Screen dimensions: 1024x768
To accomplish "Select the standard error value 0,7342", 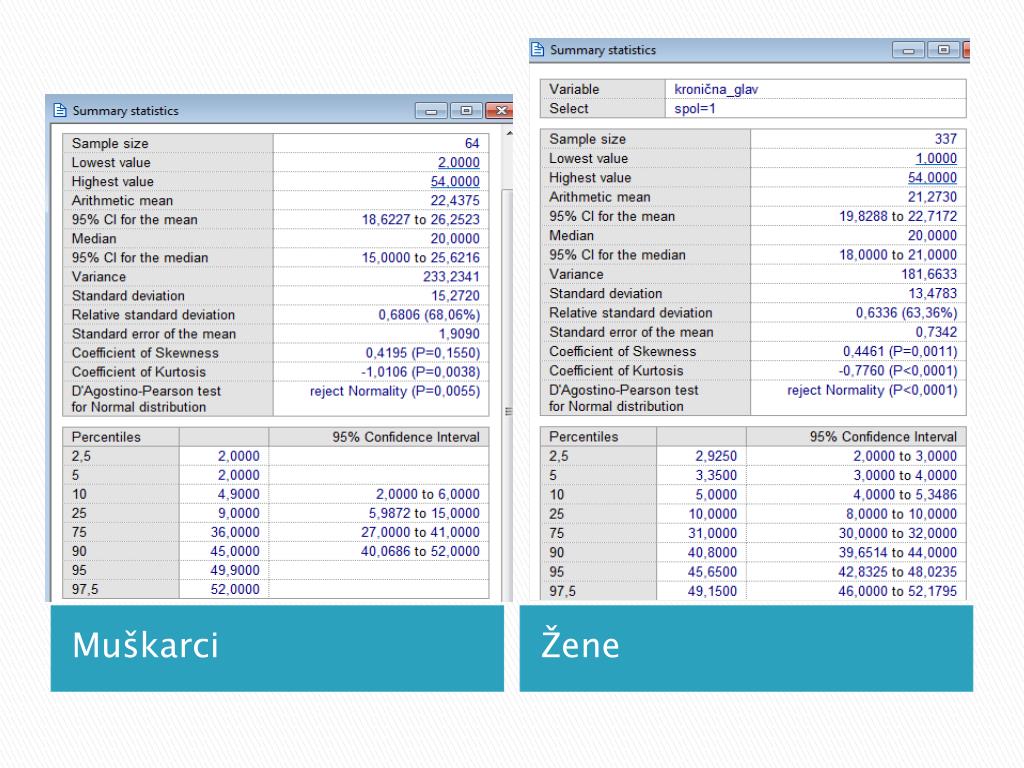I will point(936,332).
